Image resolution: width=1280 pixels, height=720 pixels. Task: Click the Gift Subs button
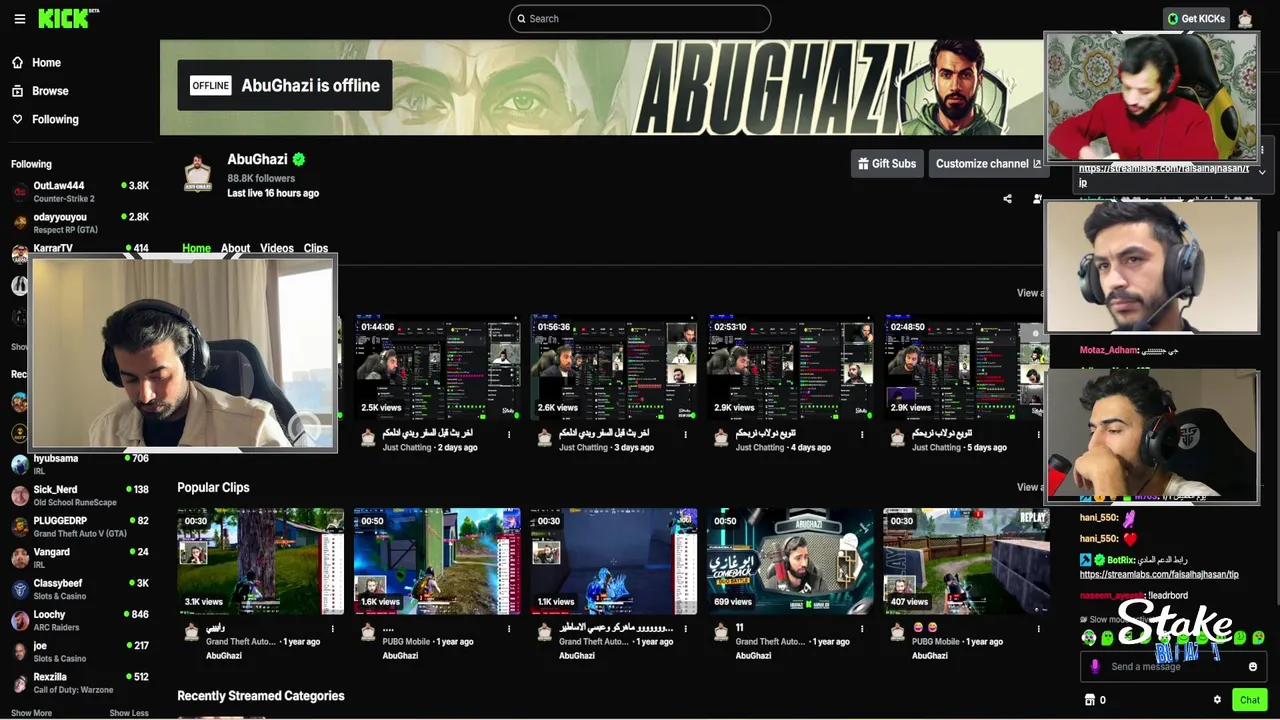pos(886,164)
